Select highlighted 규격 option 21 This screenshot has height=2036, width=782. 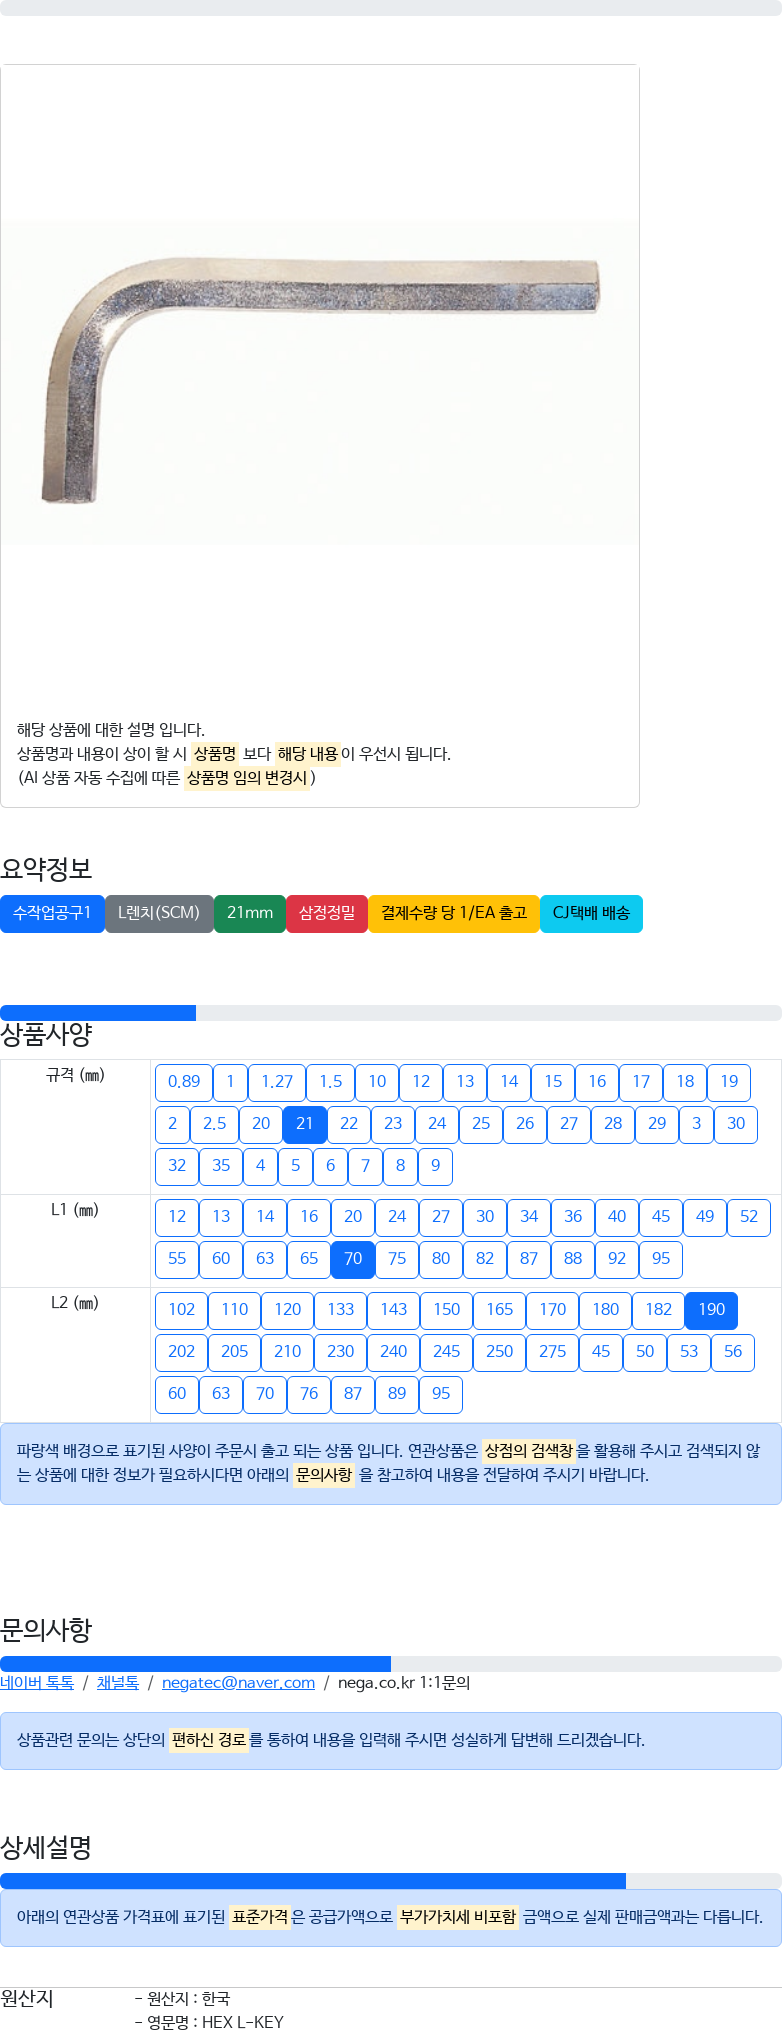[305, 1124]
